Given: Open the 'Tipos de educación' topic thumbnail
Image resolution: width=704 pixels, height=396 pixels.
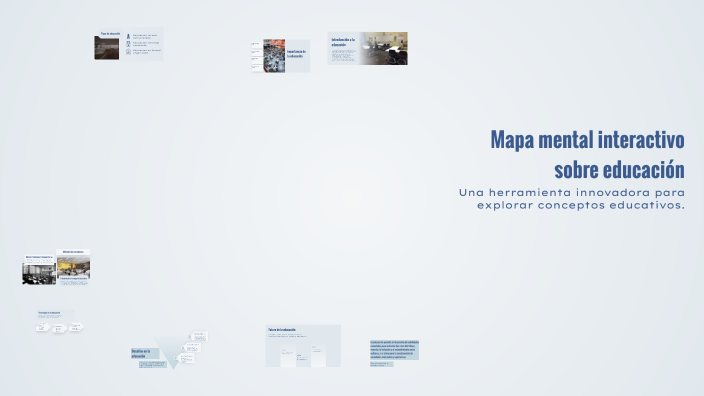Looking at the screenshot, I should pos(128,44).
